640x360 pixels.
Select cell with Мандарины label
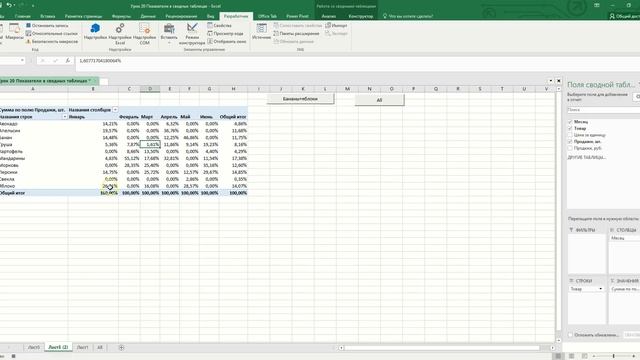click(12, 158)
